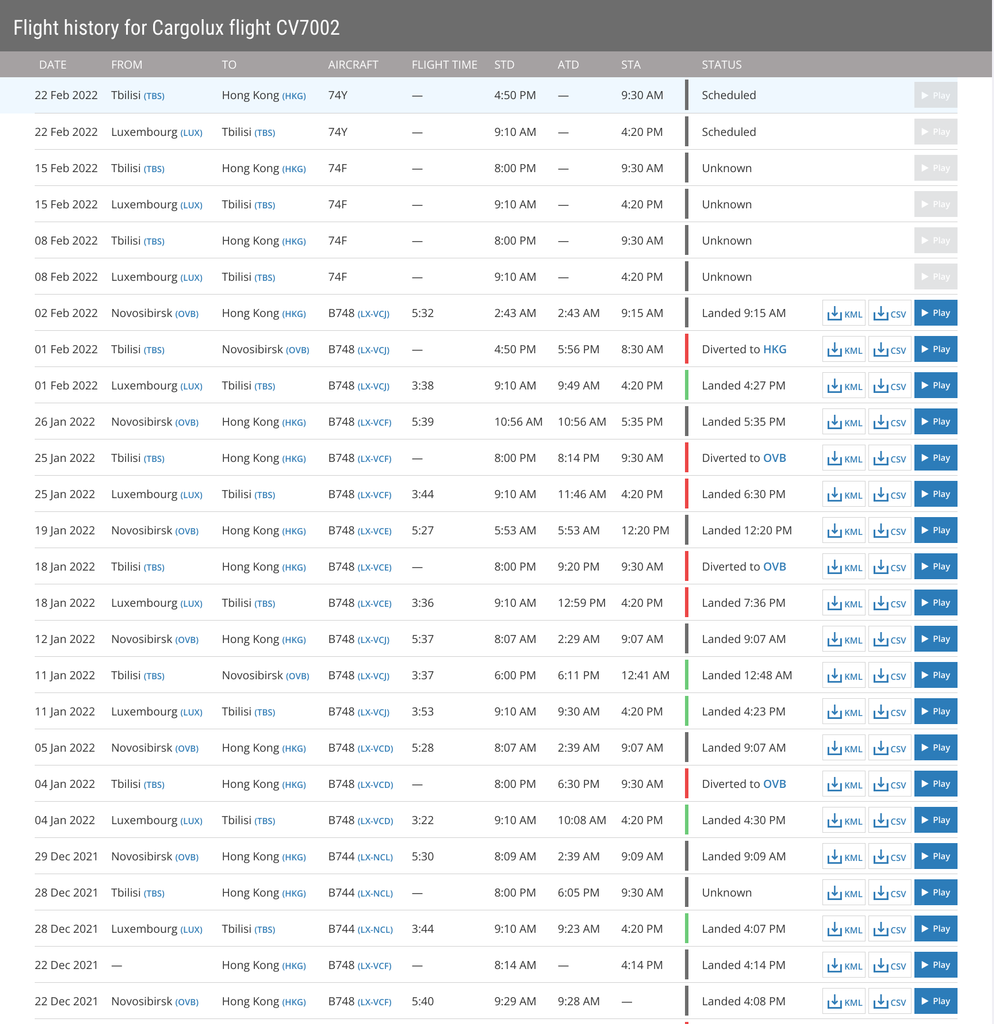Download CSV for 22 Dec flight landed 4:14 PM
994x1024 pixels.
(890, 965)
